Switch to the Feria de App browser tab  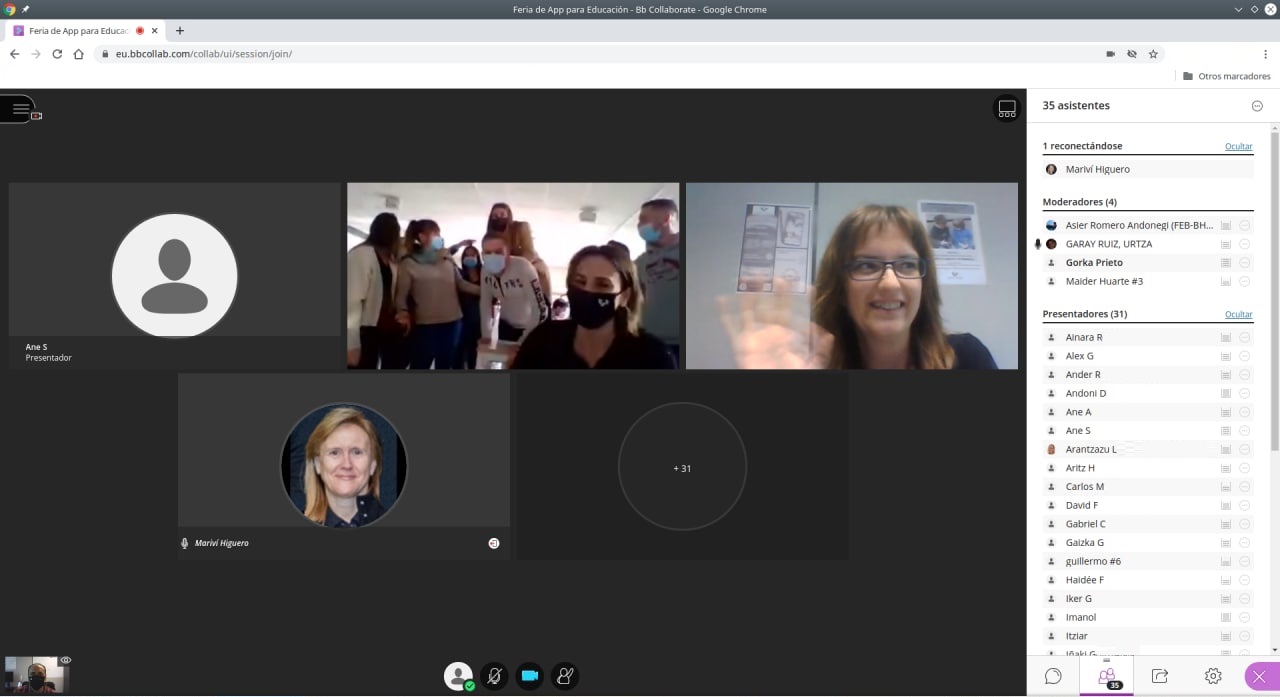coord(80,31)
